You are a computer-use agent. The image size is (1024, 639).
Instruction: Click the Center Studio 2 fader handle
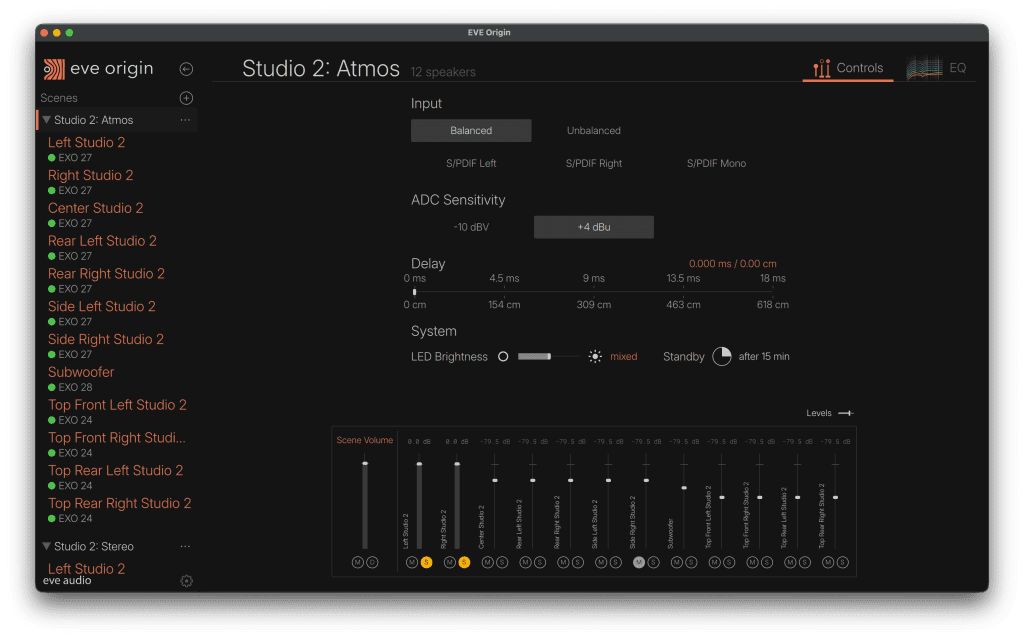pyautogui.click(x=495, y=481)
